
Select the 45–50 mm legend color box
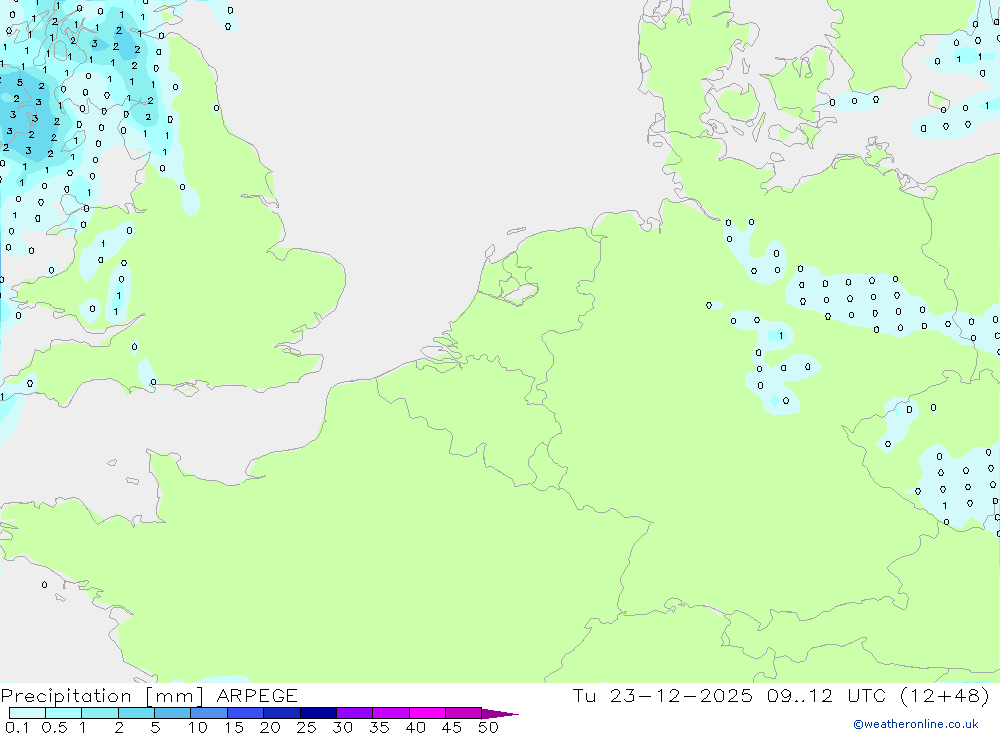(464, 713)
